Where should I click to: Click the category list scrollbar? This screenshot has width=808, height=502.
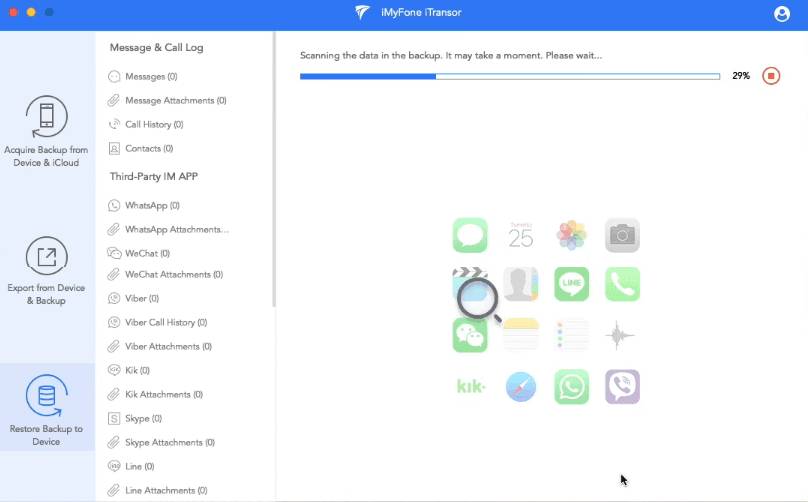coord(274,170)
